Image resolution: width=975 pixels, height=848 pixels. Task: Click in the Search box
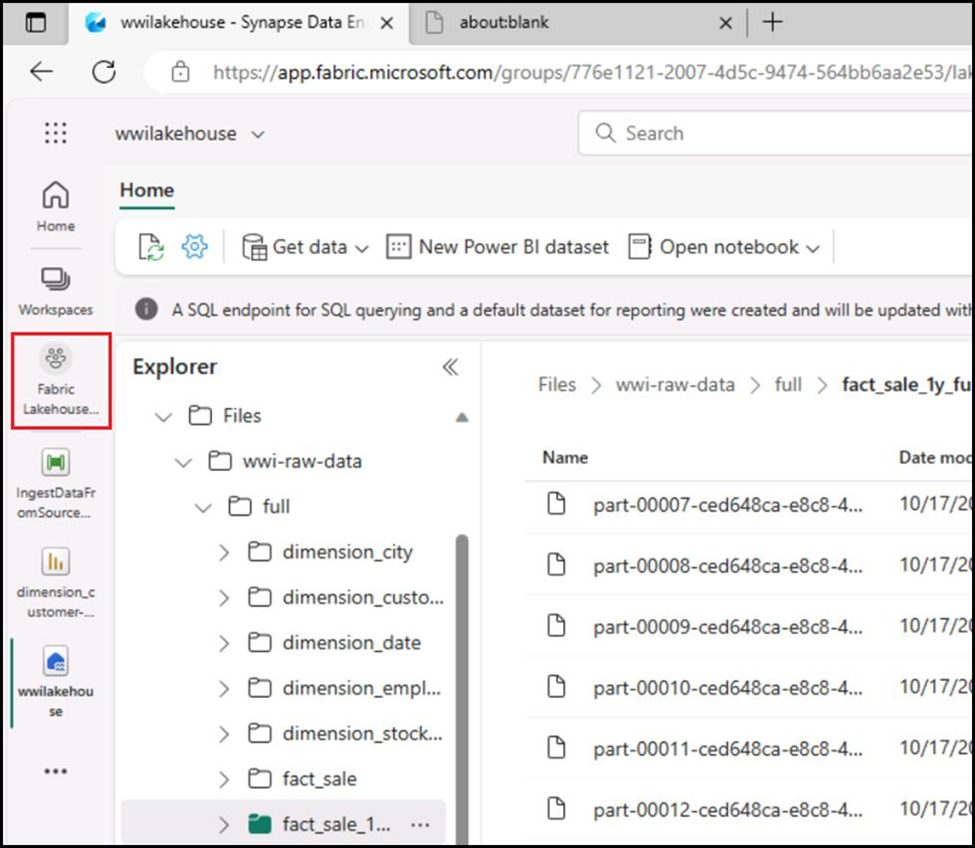(x=775, y=133)
